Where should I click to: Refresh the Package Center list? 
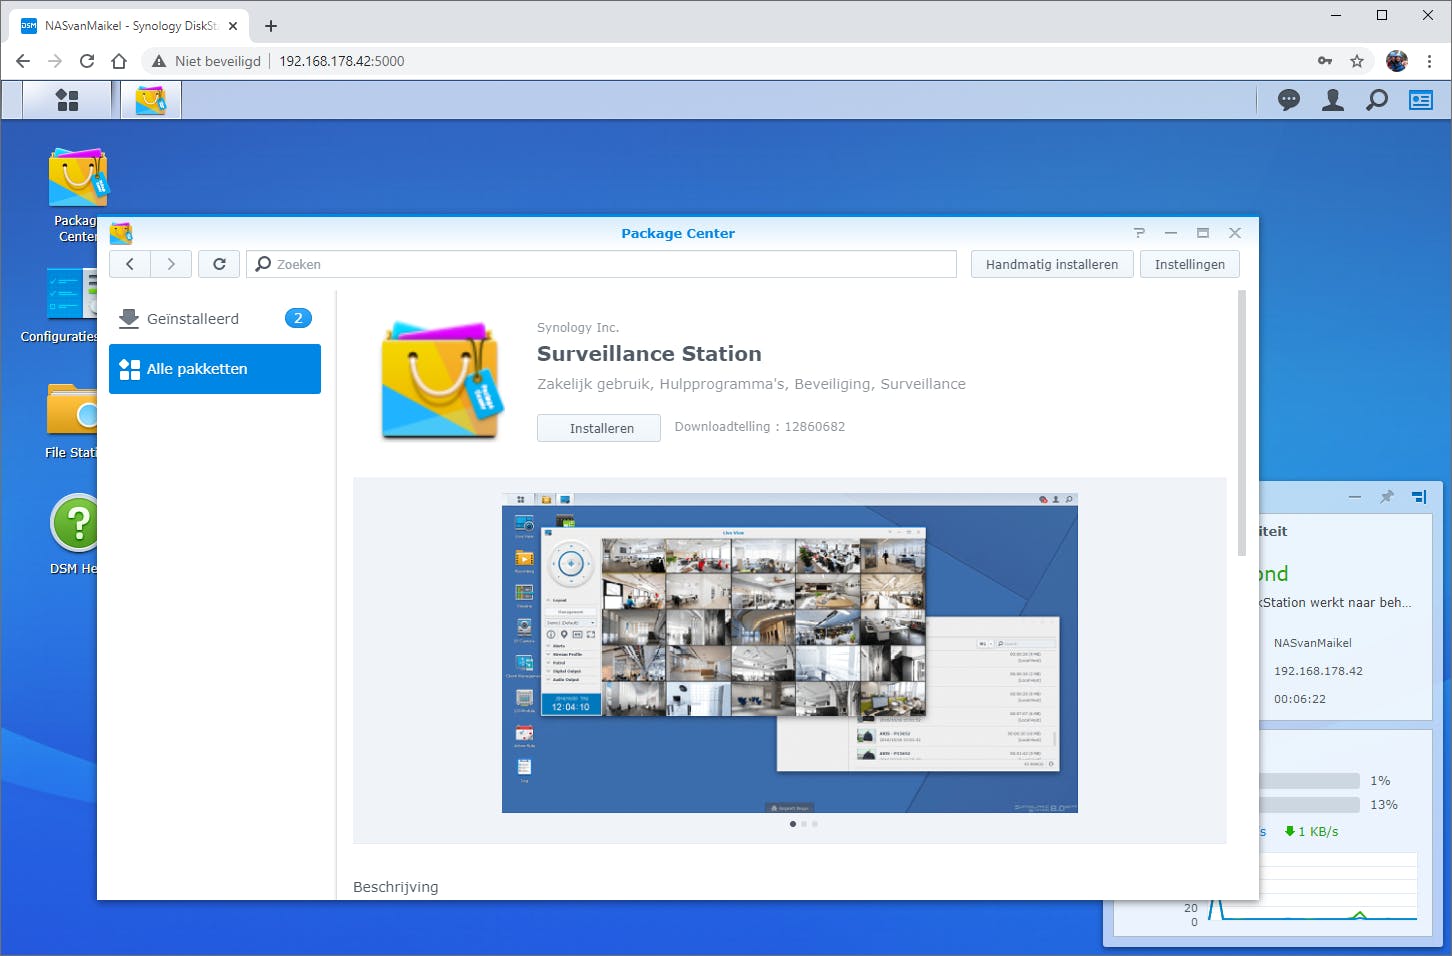219,264
